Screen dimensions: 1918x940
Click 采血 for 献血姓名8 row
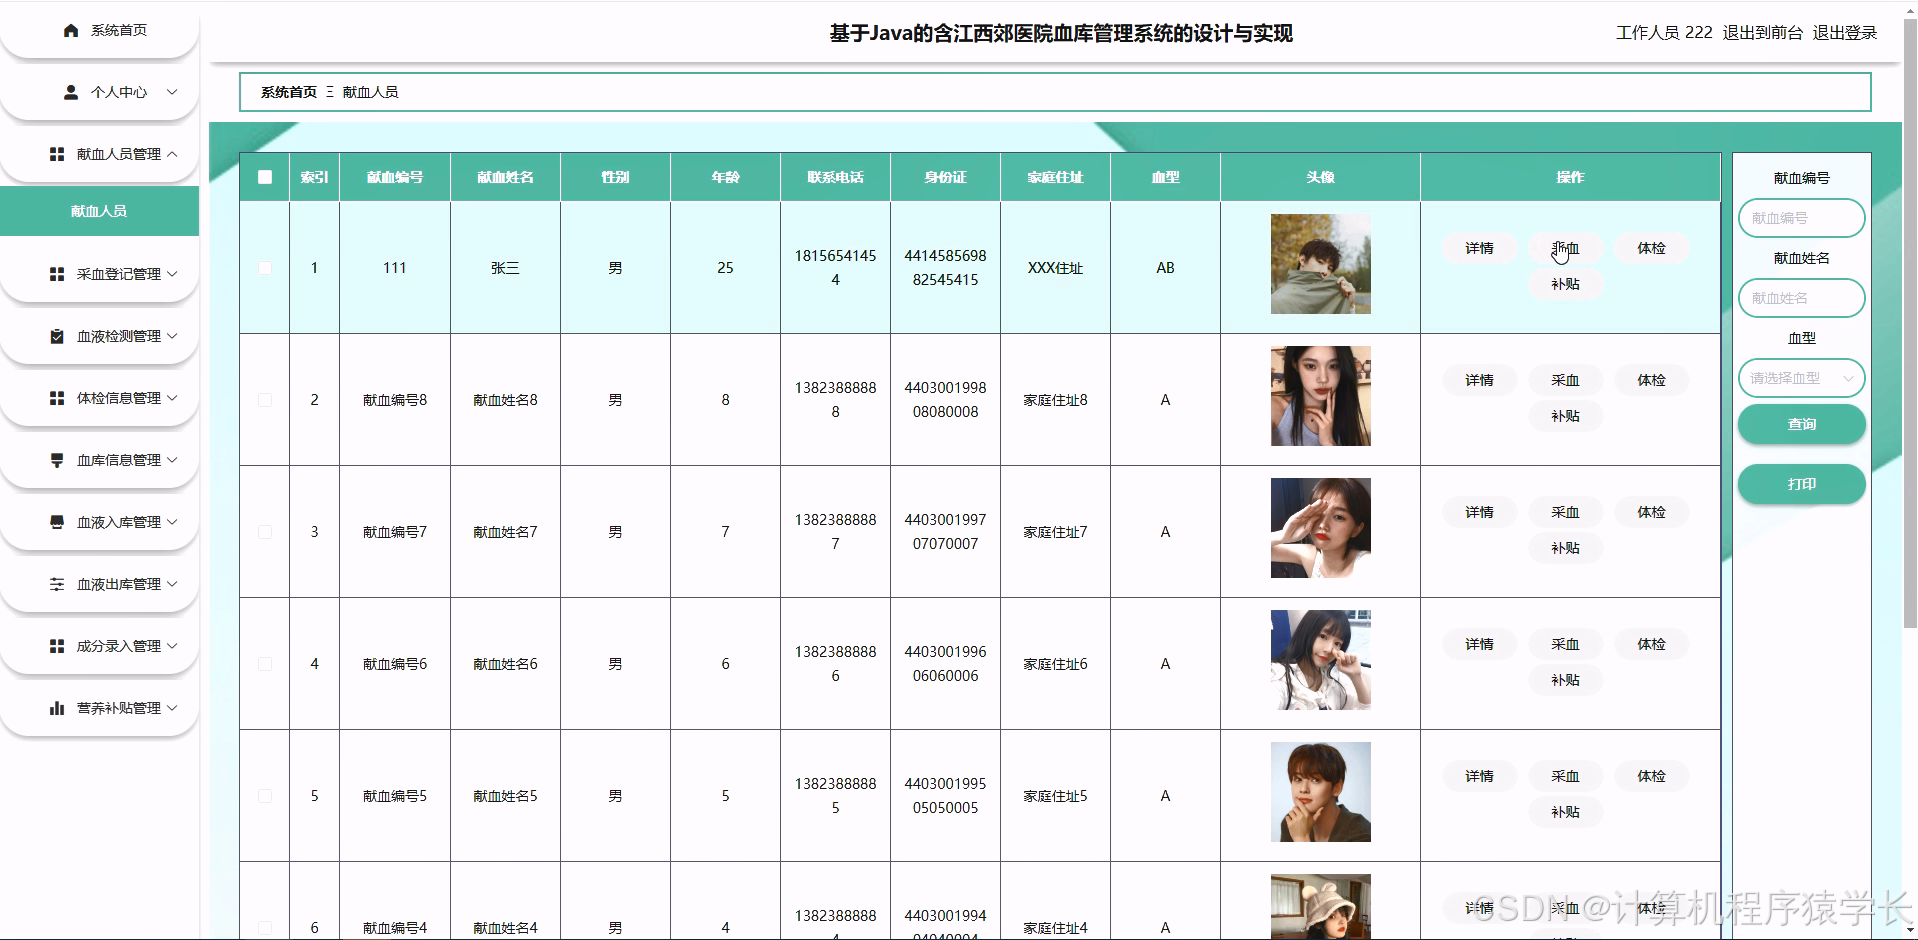tap(1565, 380)
